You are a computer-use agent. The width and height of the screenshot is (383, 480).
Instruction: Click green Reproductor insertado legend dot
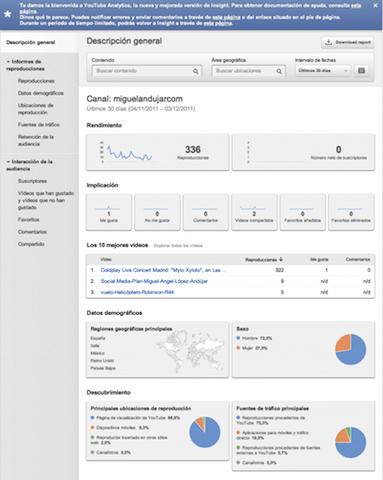pyautogui.click(x=92, y=437)
